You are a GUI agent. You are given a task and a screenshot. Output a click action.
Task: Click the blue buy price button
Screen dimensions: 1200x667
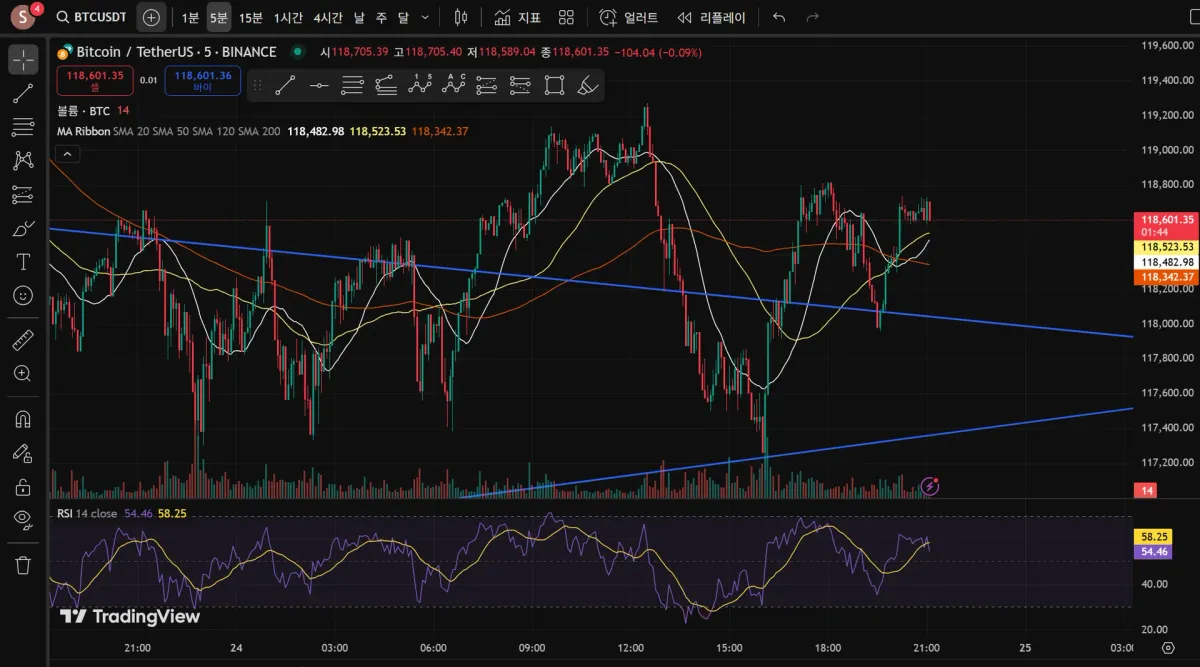coord(203,80)
